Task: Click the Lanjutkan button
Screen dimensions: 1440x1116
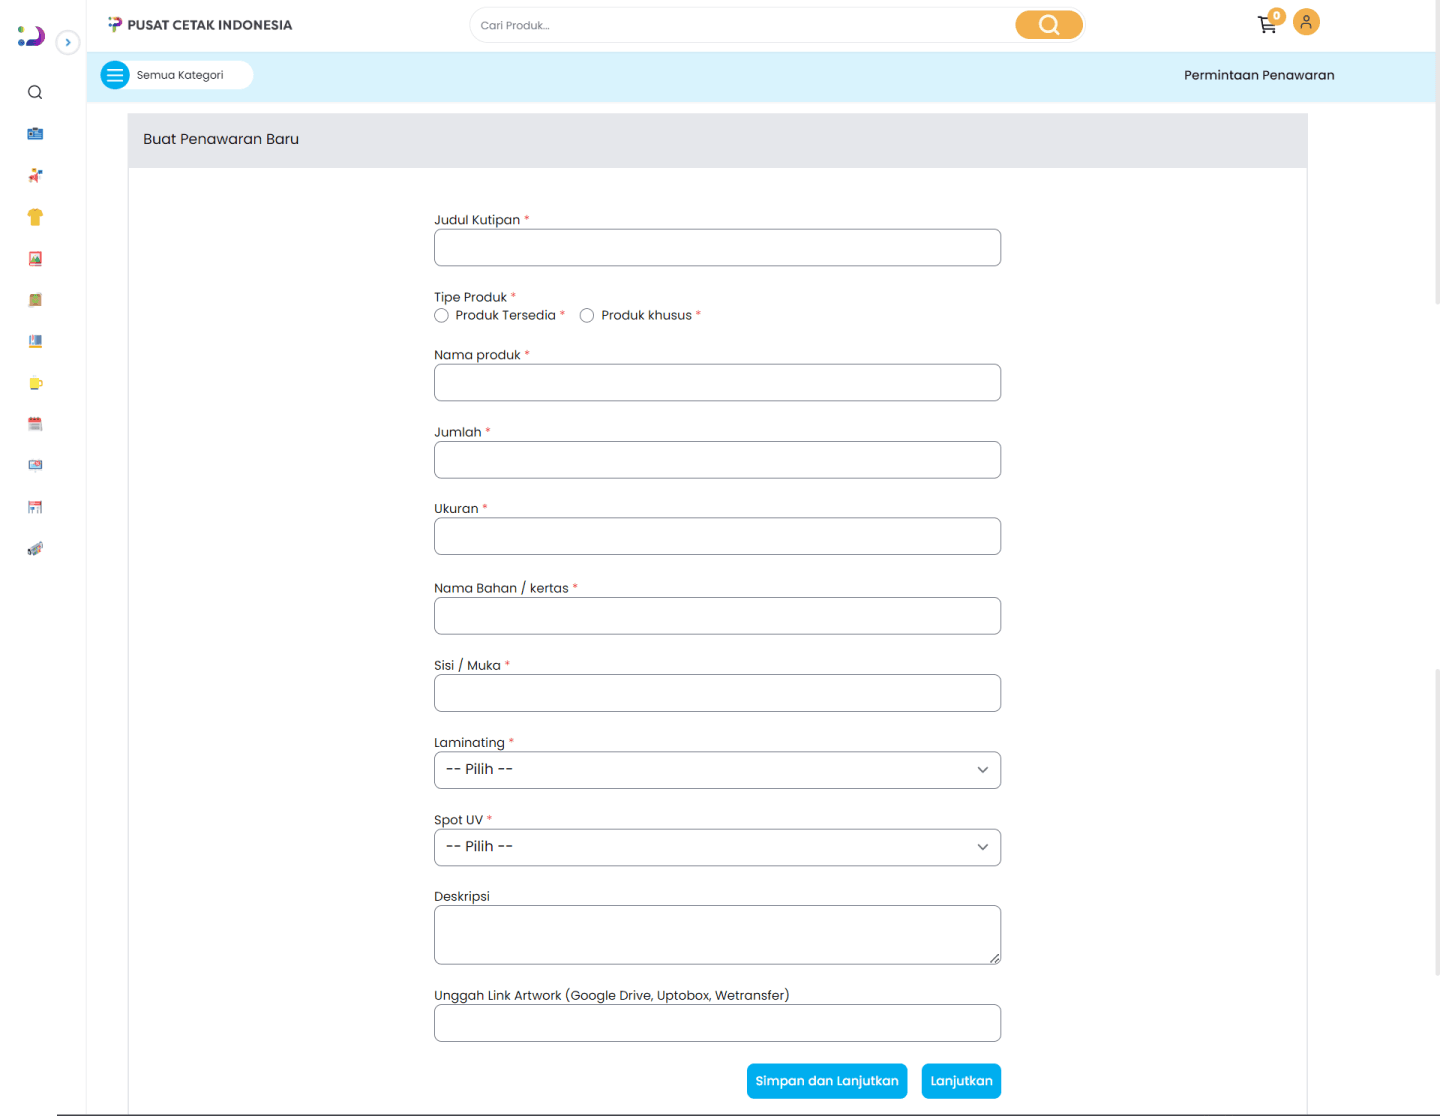Action: point(960,1081)
